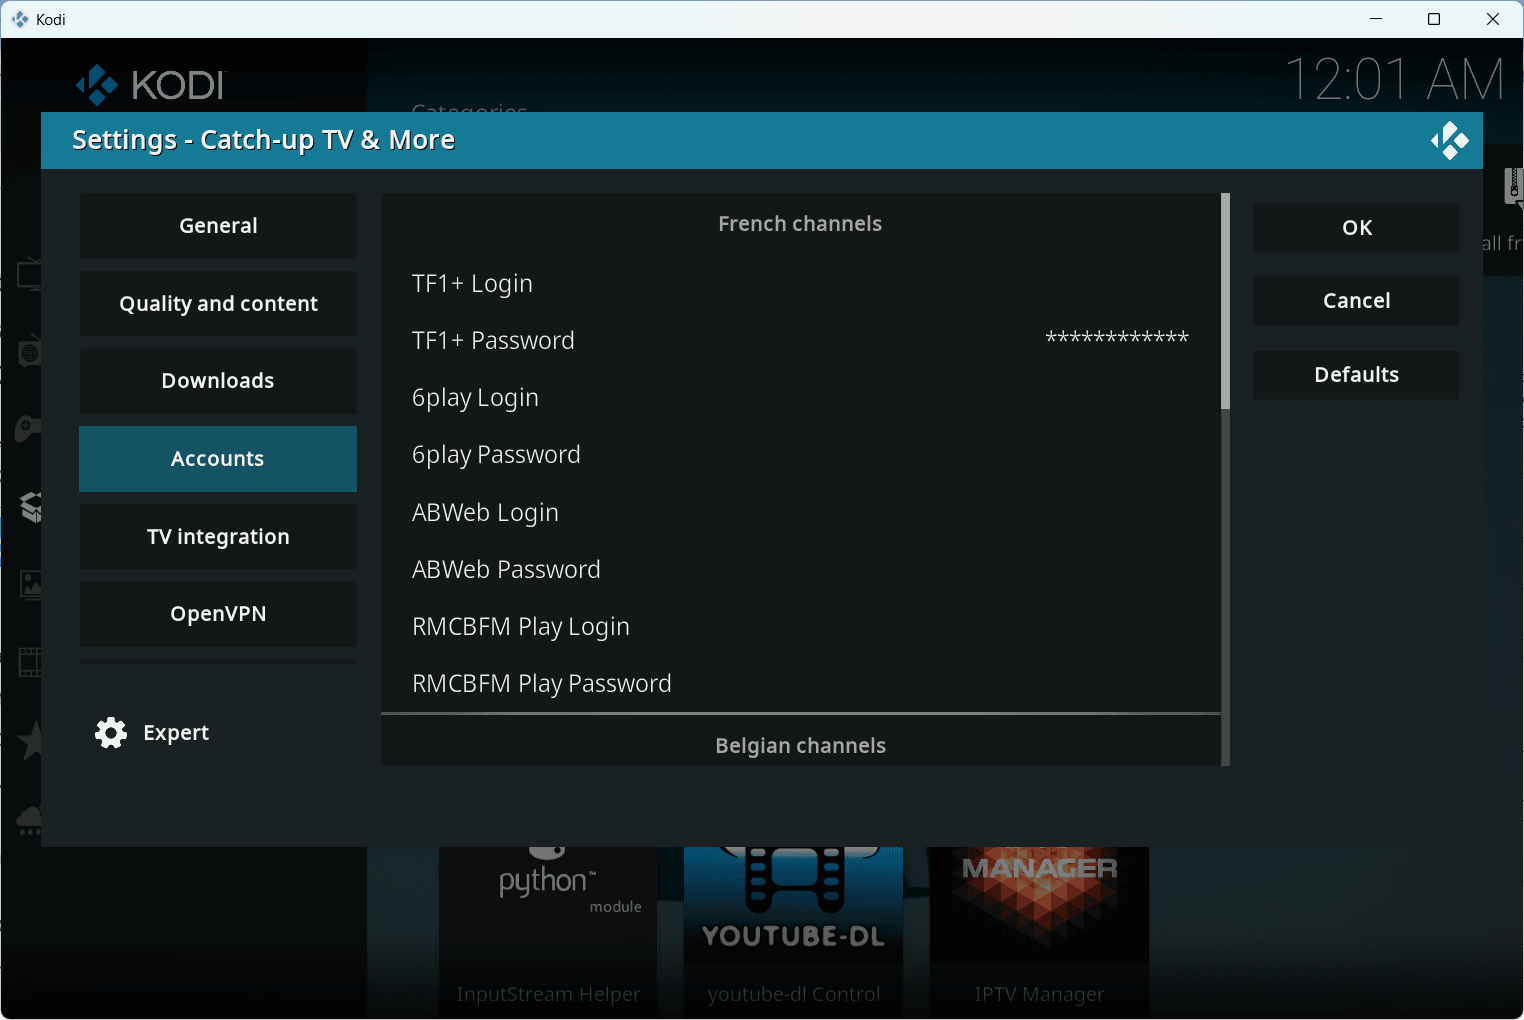The height and width of the screenshot is (1020, 1524).
Task: Edit the 6play Login field
Action: pyautogui.click(x=800, y=398)
